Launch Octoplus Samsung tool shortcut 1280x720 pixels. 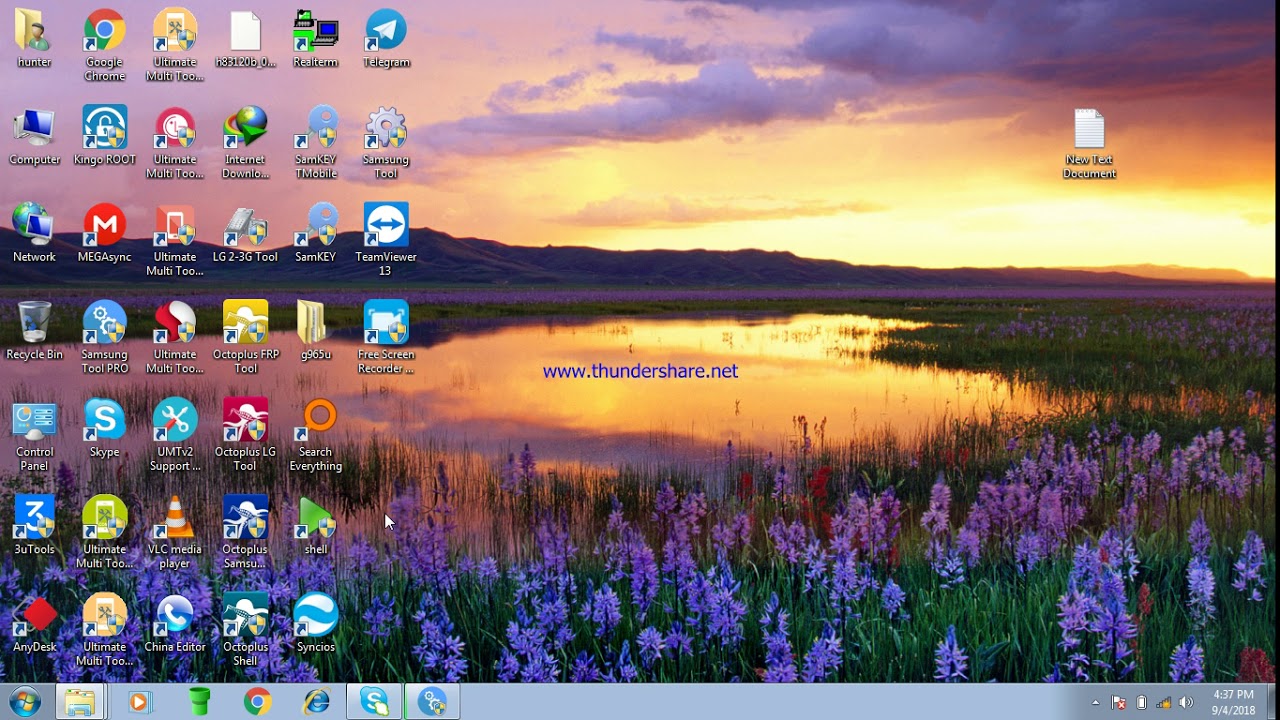click(x=245, y=533)
